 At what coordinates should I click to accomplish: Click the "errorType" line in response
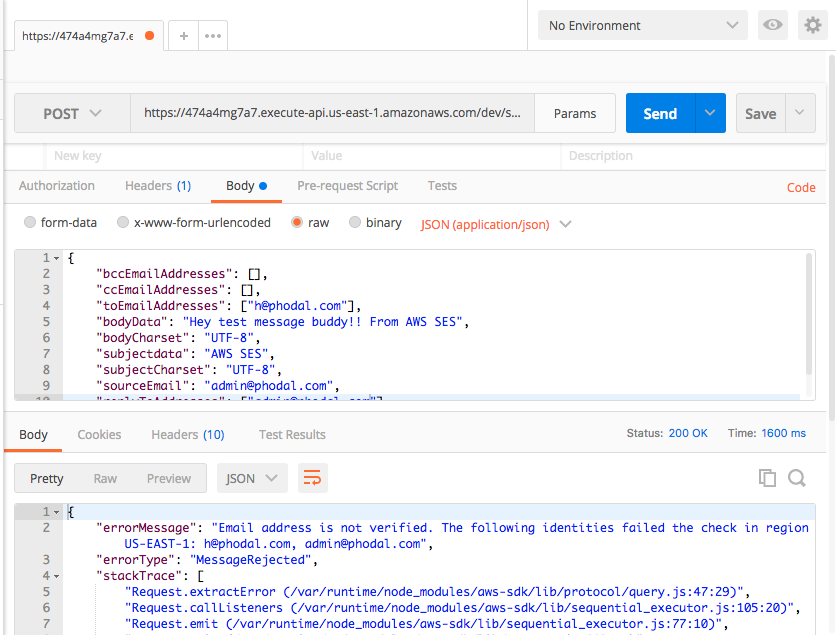point(207,560)
